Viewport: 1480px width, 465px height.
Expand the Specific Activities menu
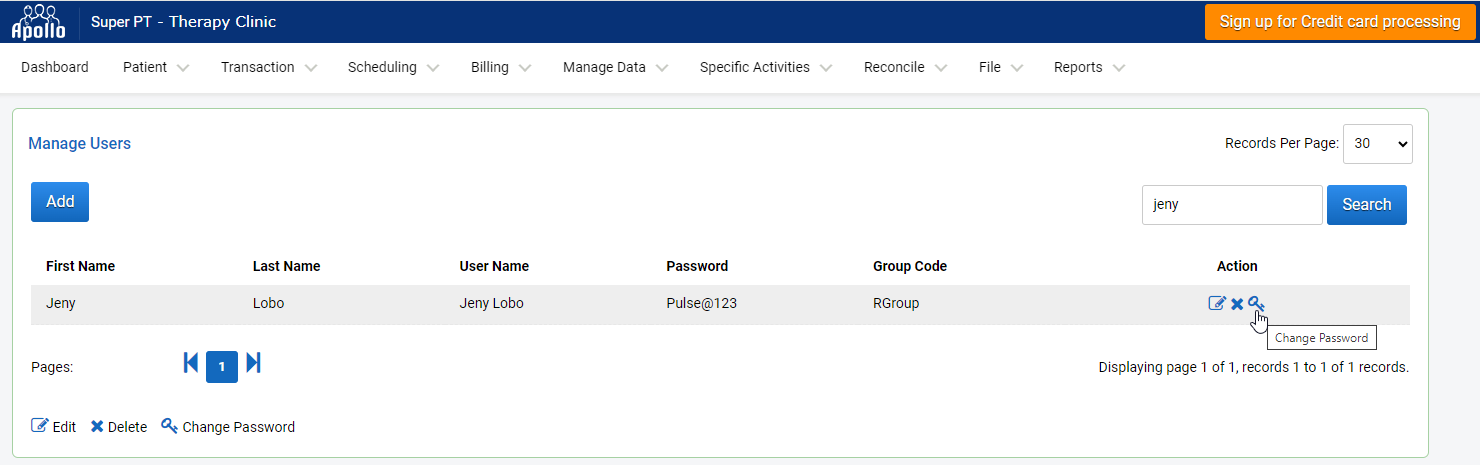[765, 67]
